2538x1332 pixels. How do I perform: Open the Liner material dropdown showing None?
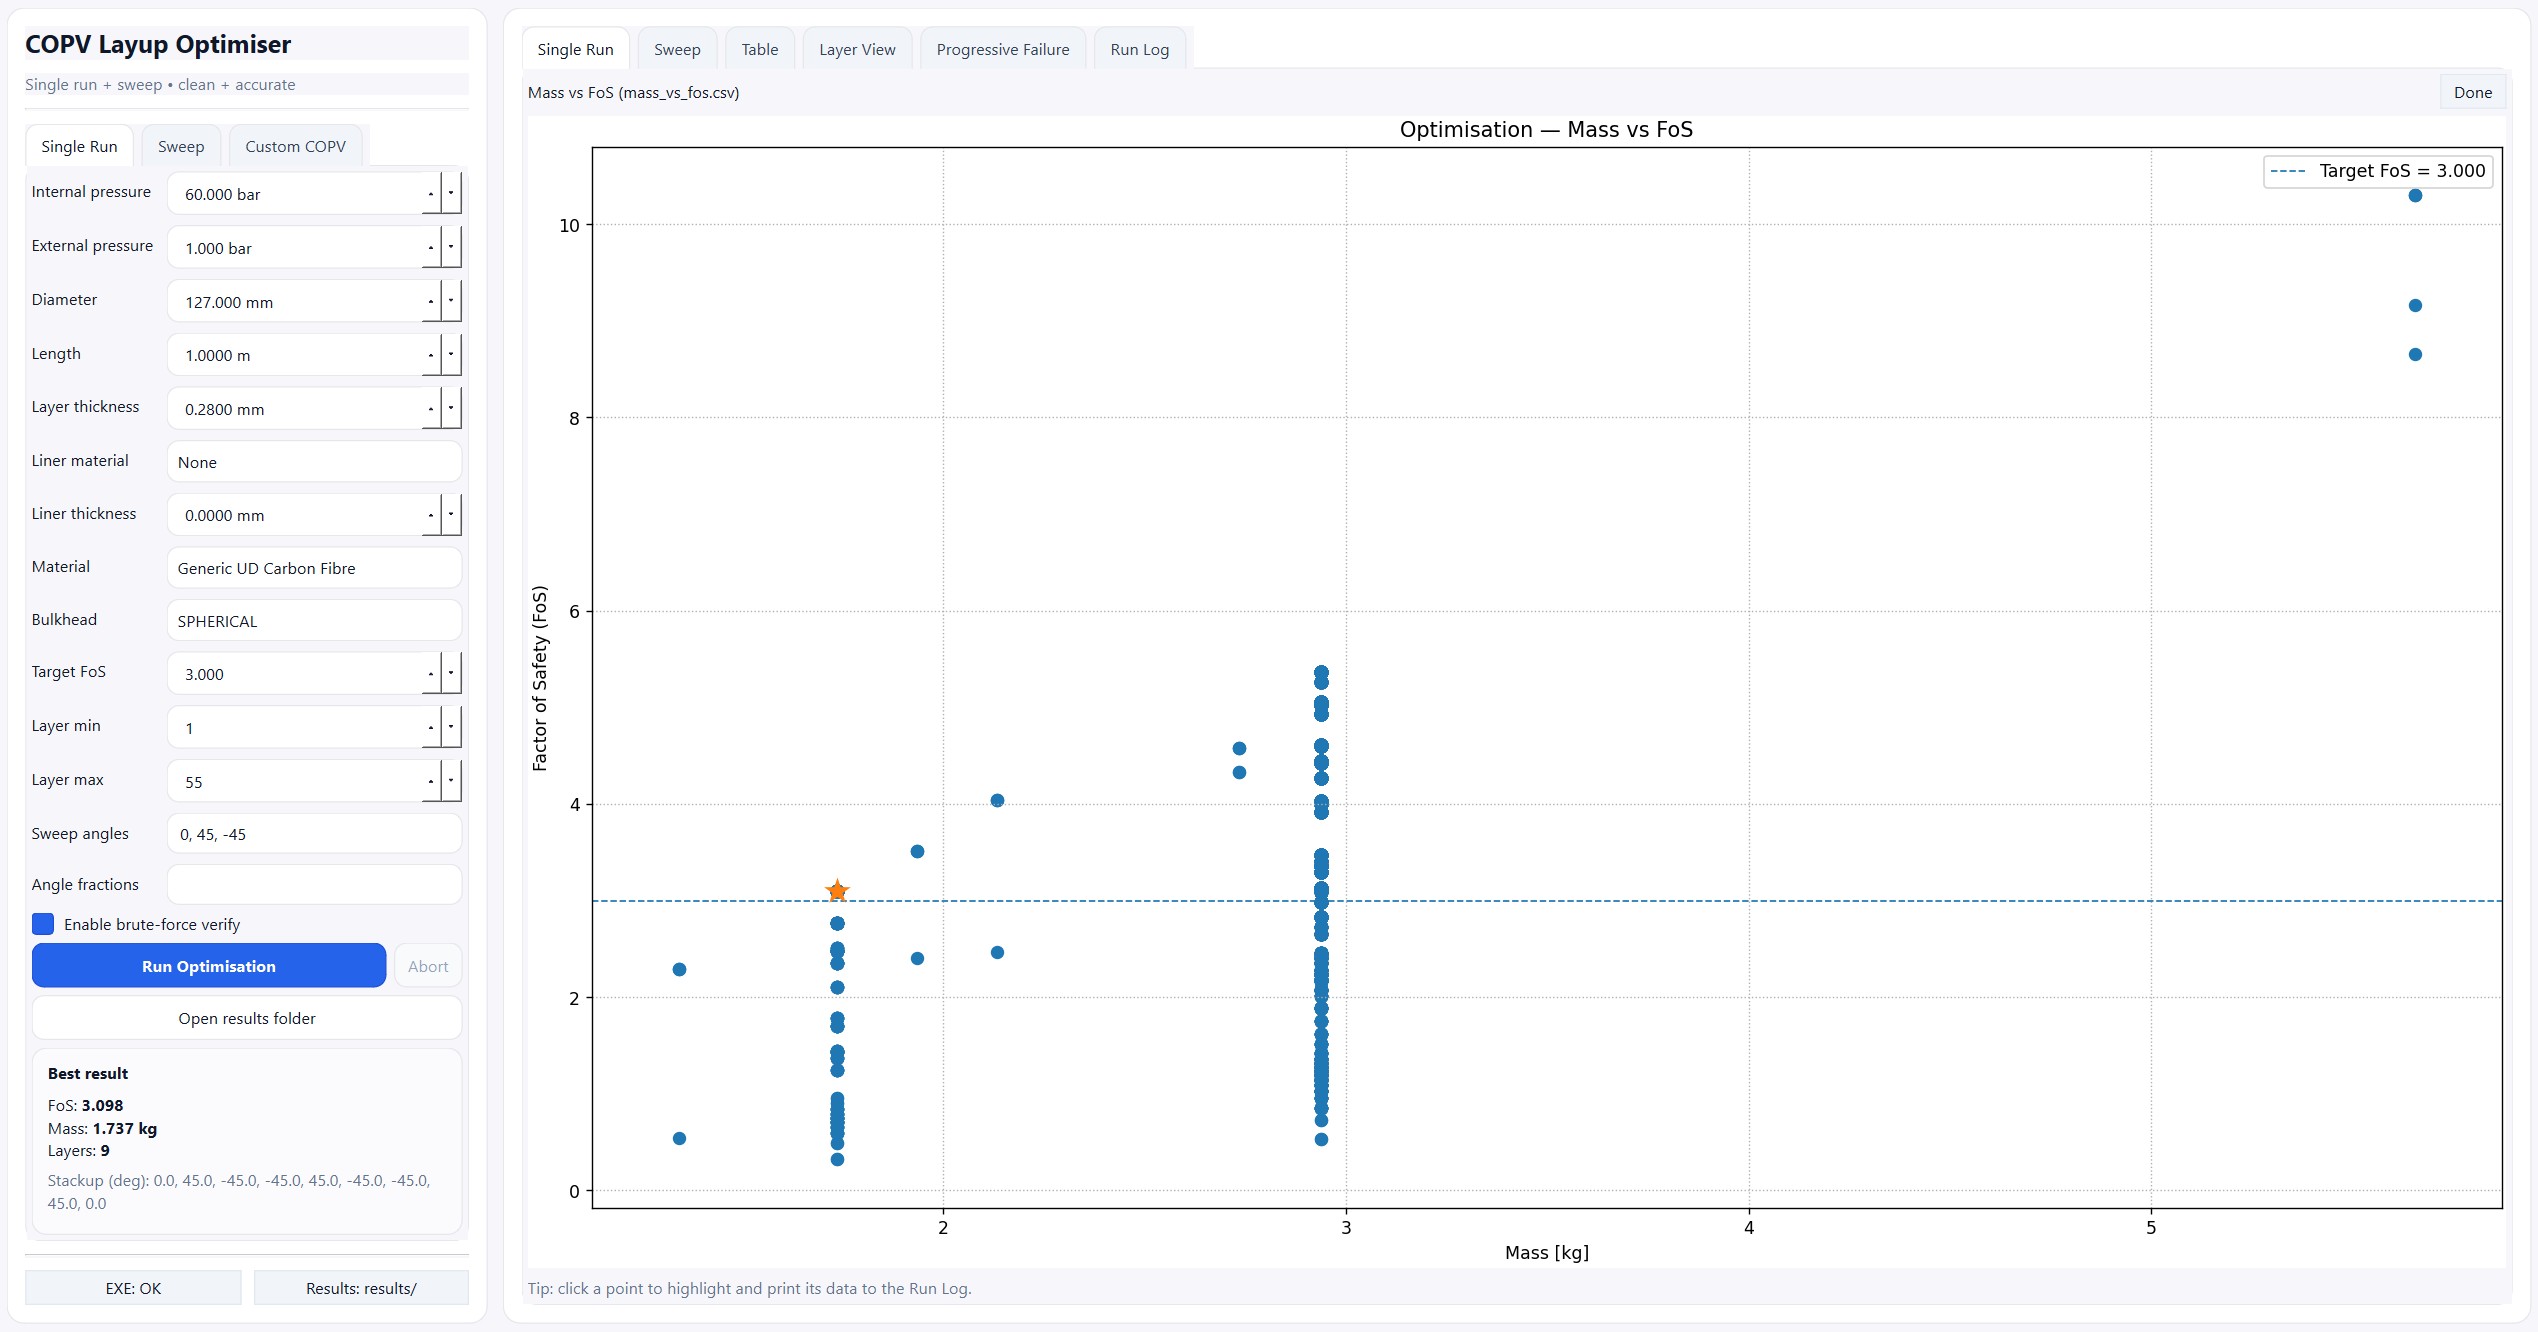click(x=314, y=462)
